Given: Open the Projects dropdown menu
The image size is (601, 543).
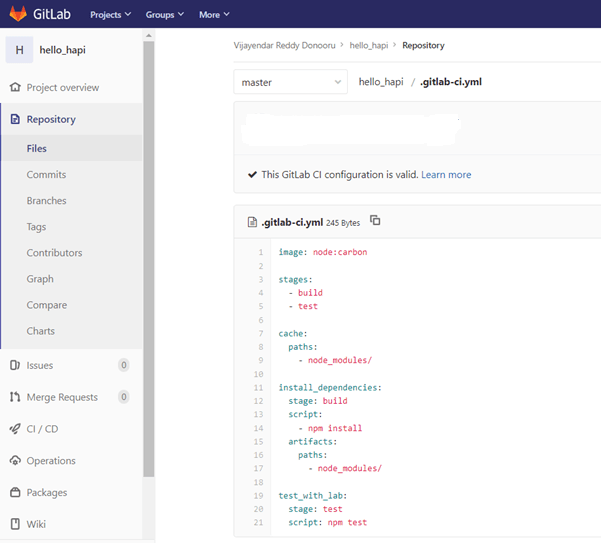Looking at the screenshot, I should pyautogui.click(x=110, y=15).
